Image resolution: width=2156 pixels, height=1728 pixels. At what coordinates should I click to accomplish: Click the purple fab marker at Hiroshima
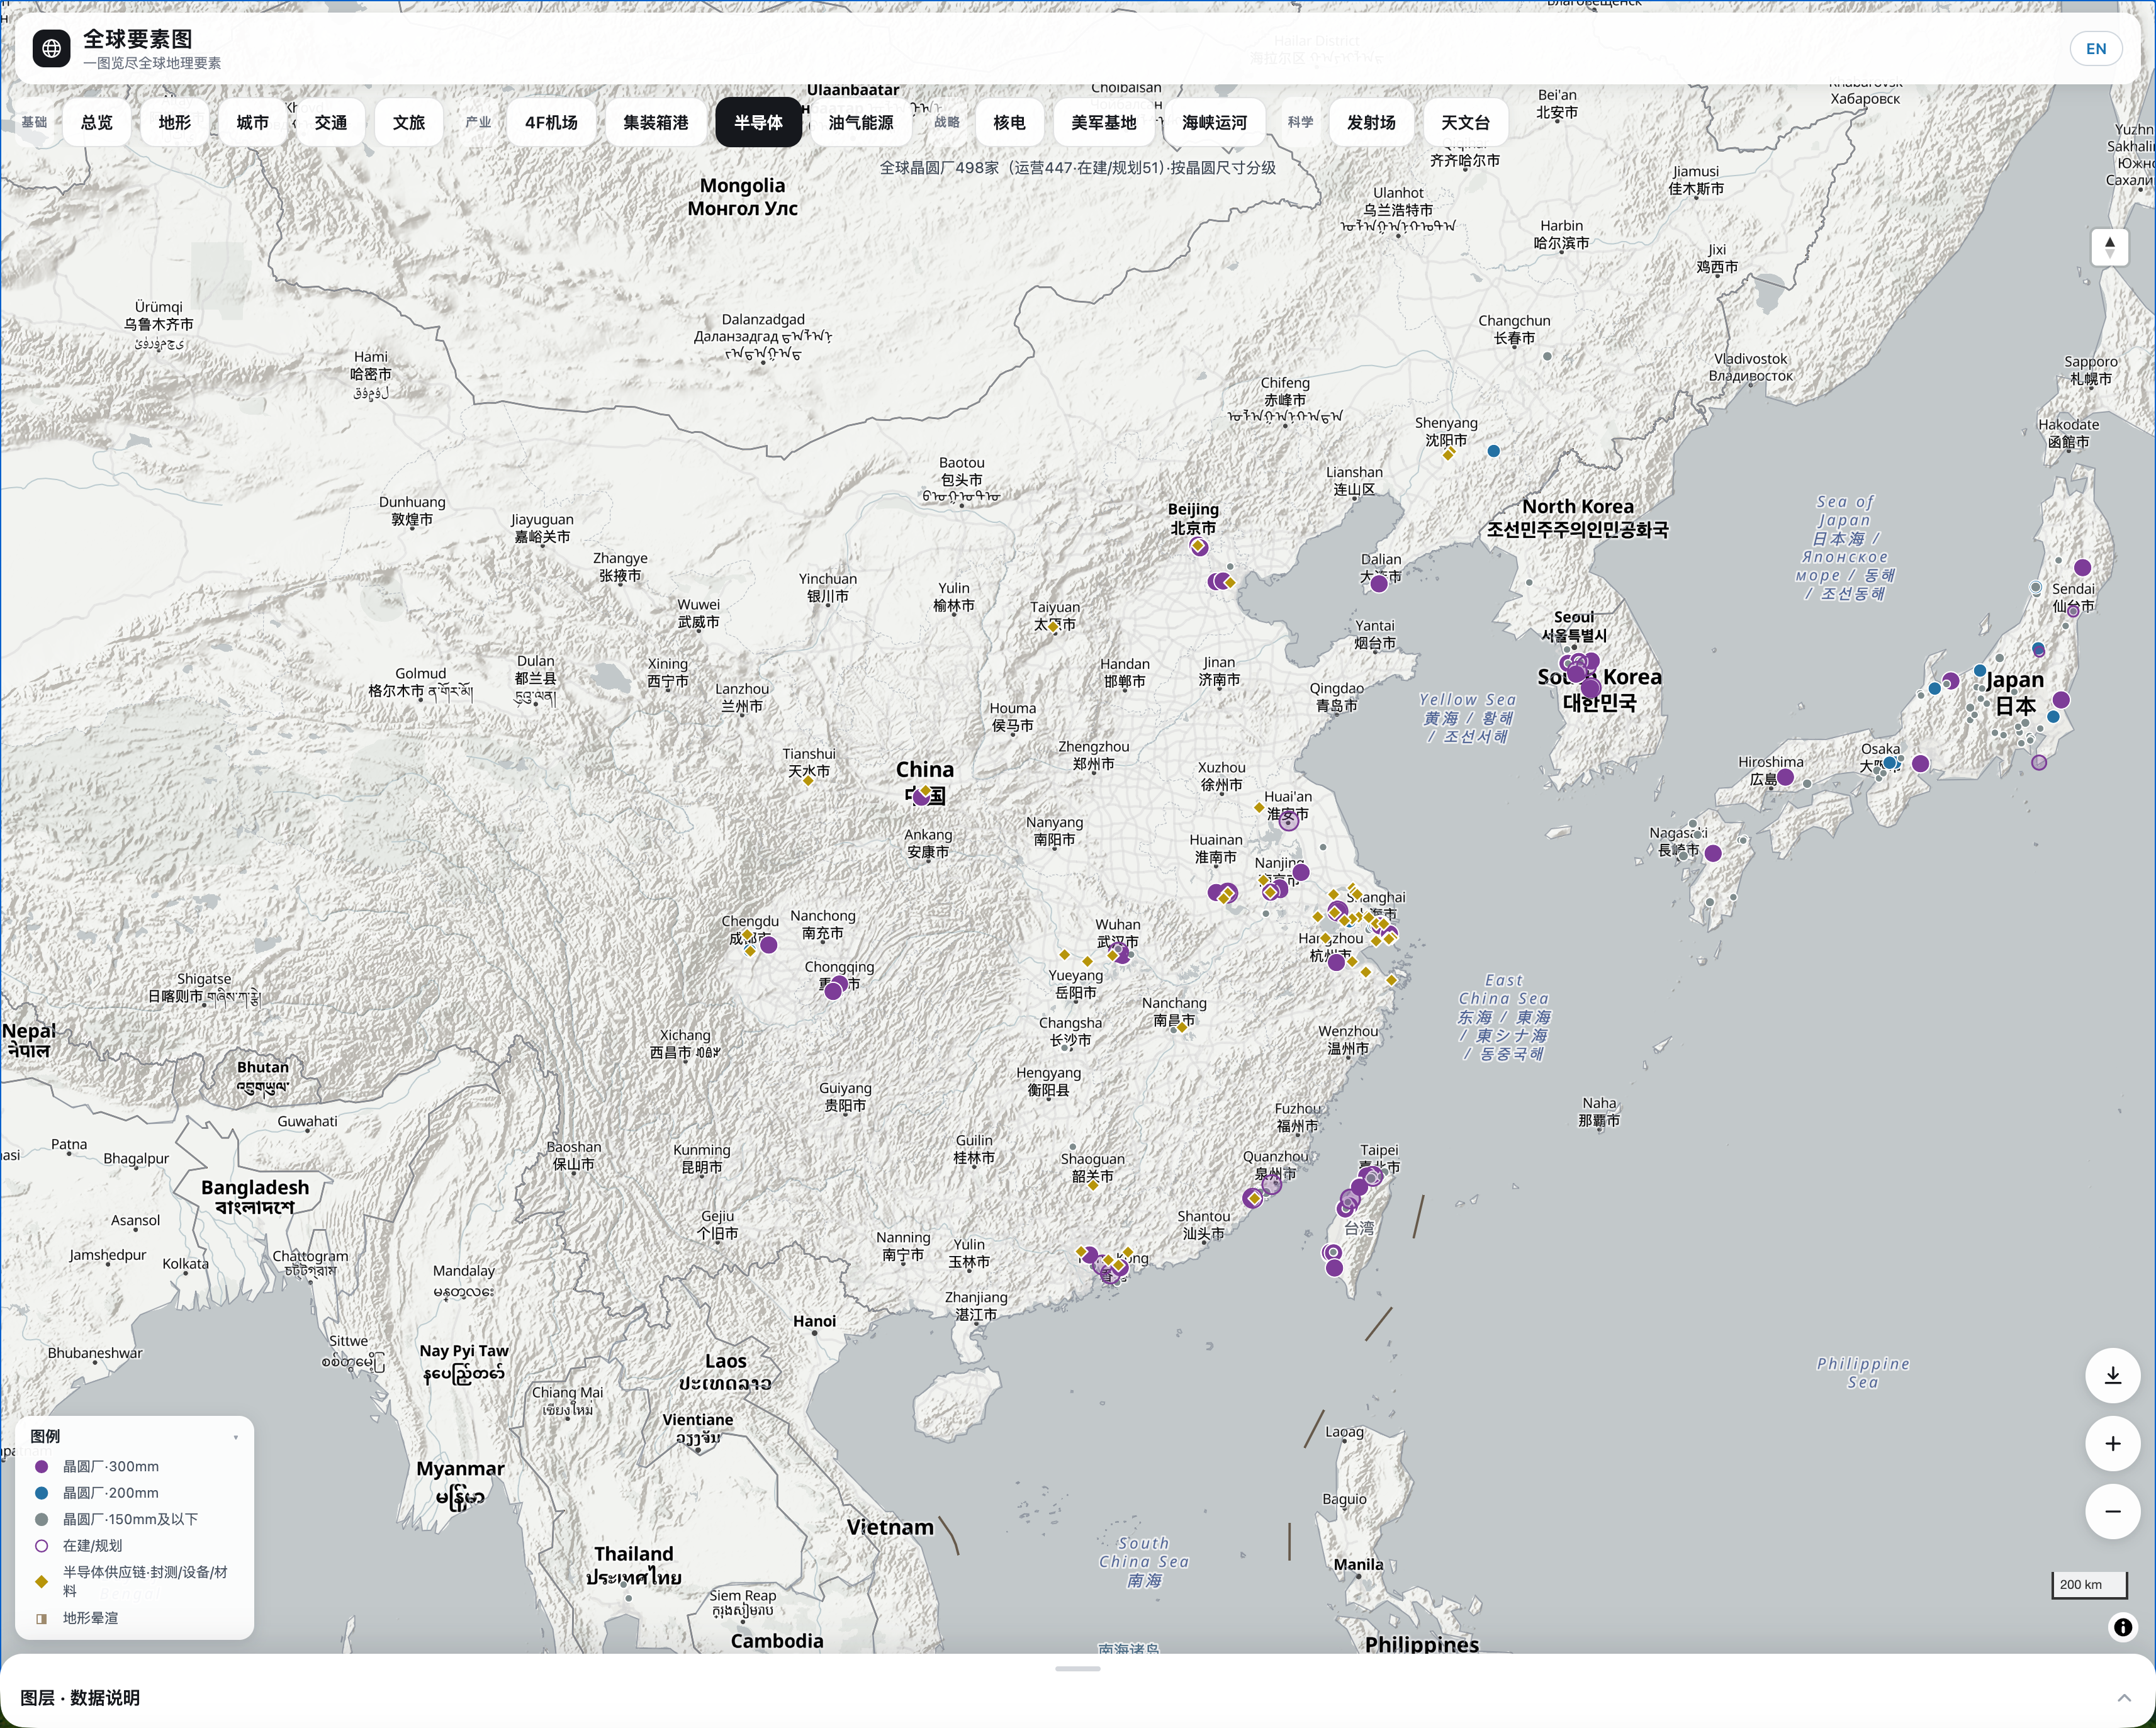(1785, 777)
